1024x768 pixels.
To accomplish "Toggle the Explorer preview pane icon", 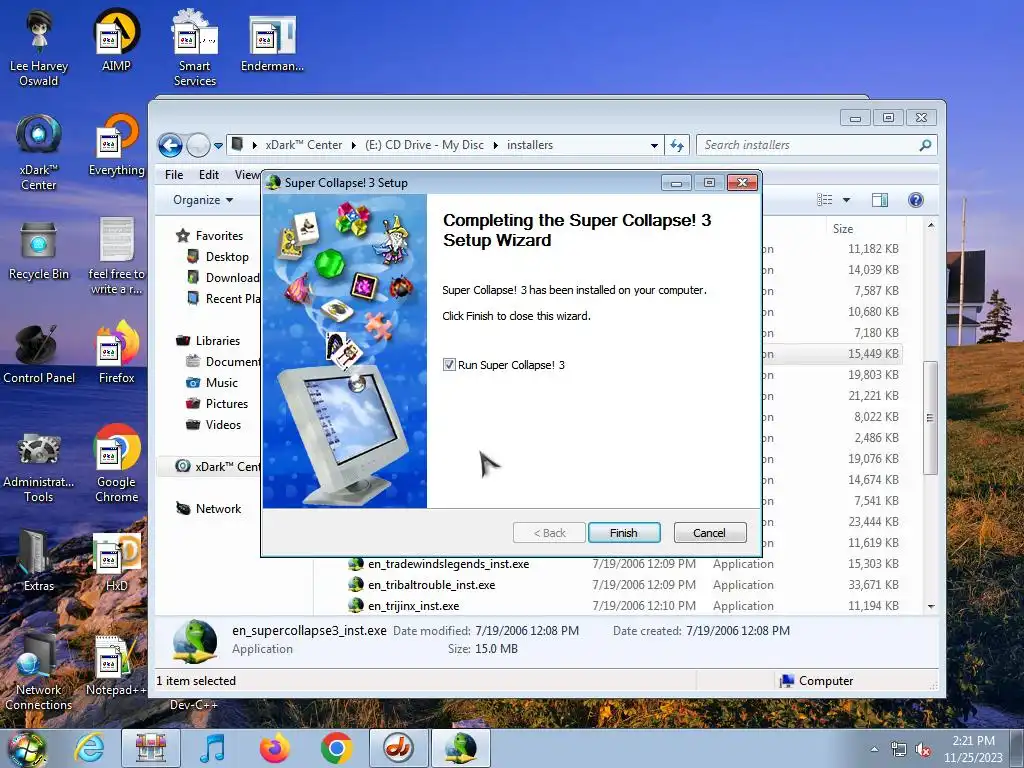I will (x=880, y=200).
